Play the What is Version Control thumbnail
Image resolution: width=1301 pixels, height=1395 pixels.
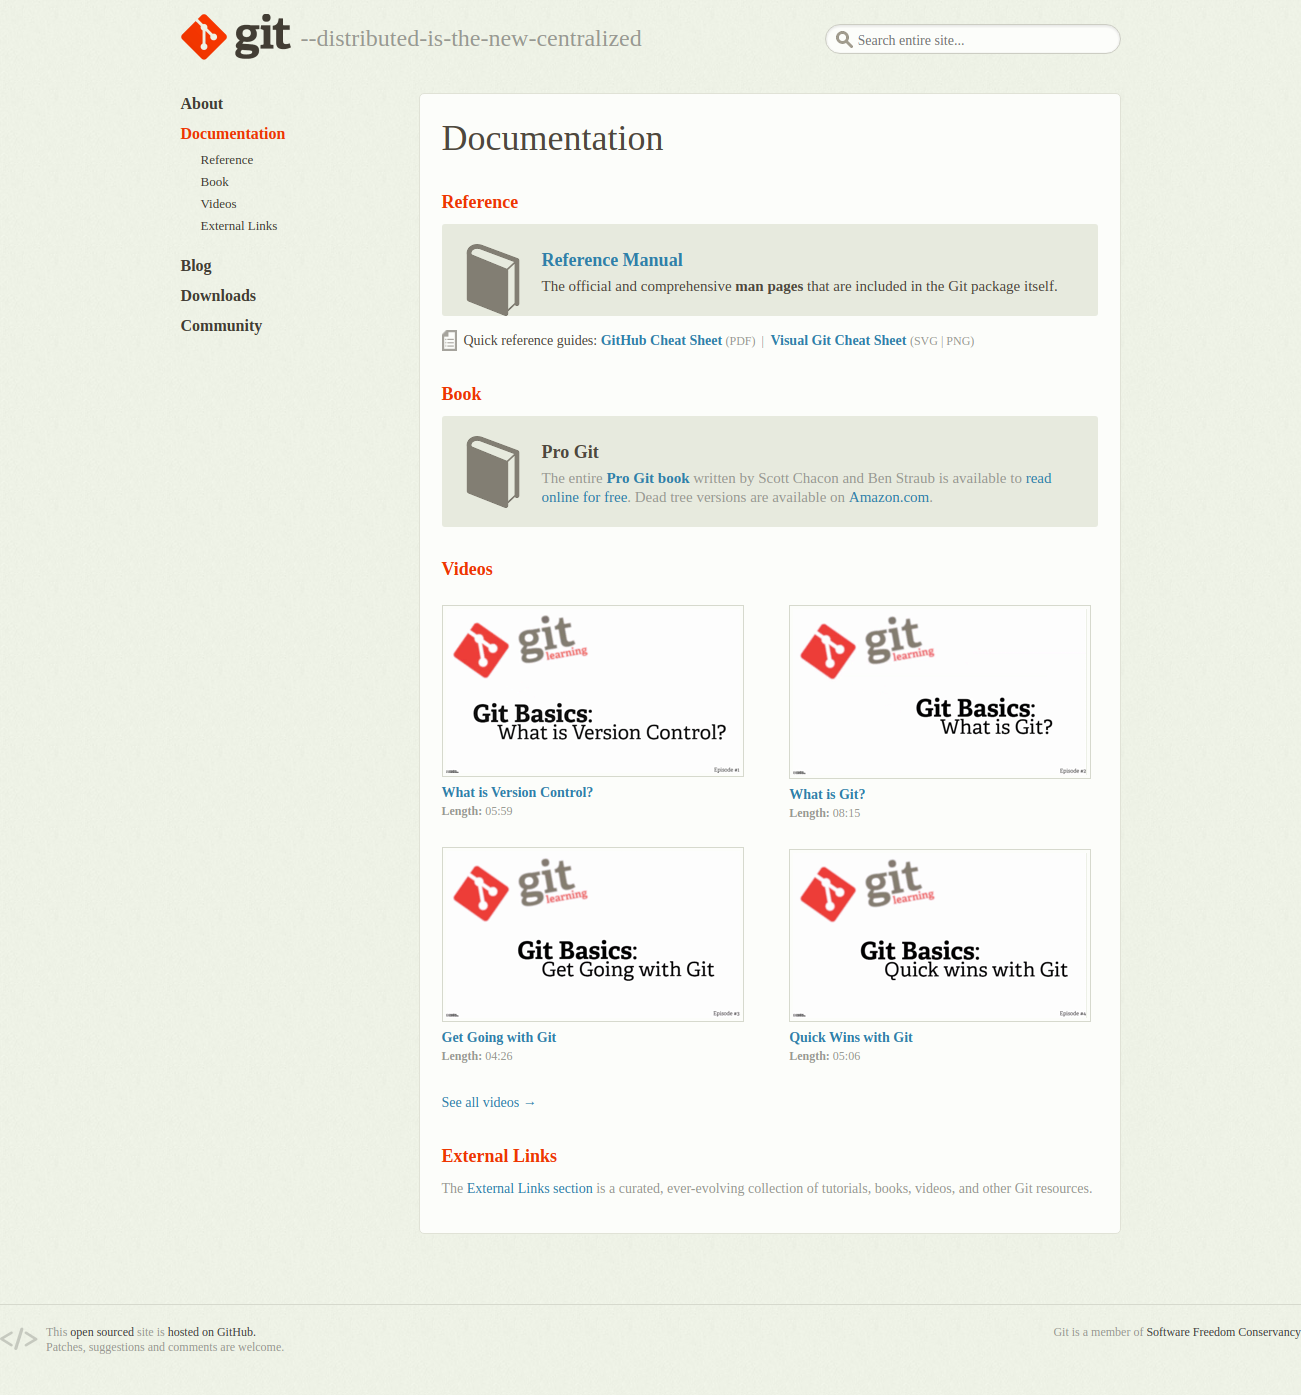tap(593, 691)
